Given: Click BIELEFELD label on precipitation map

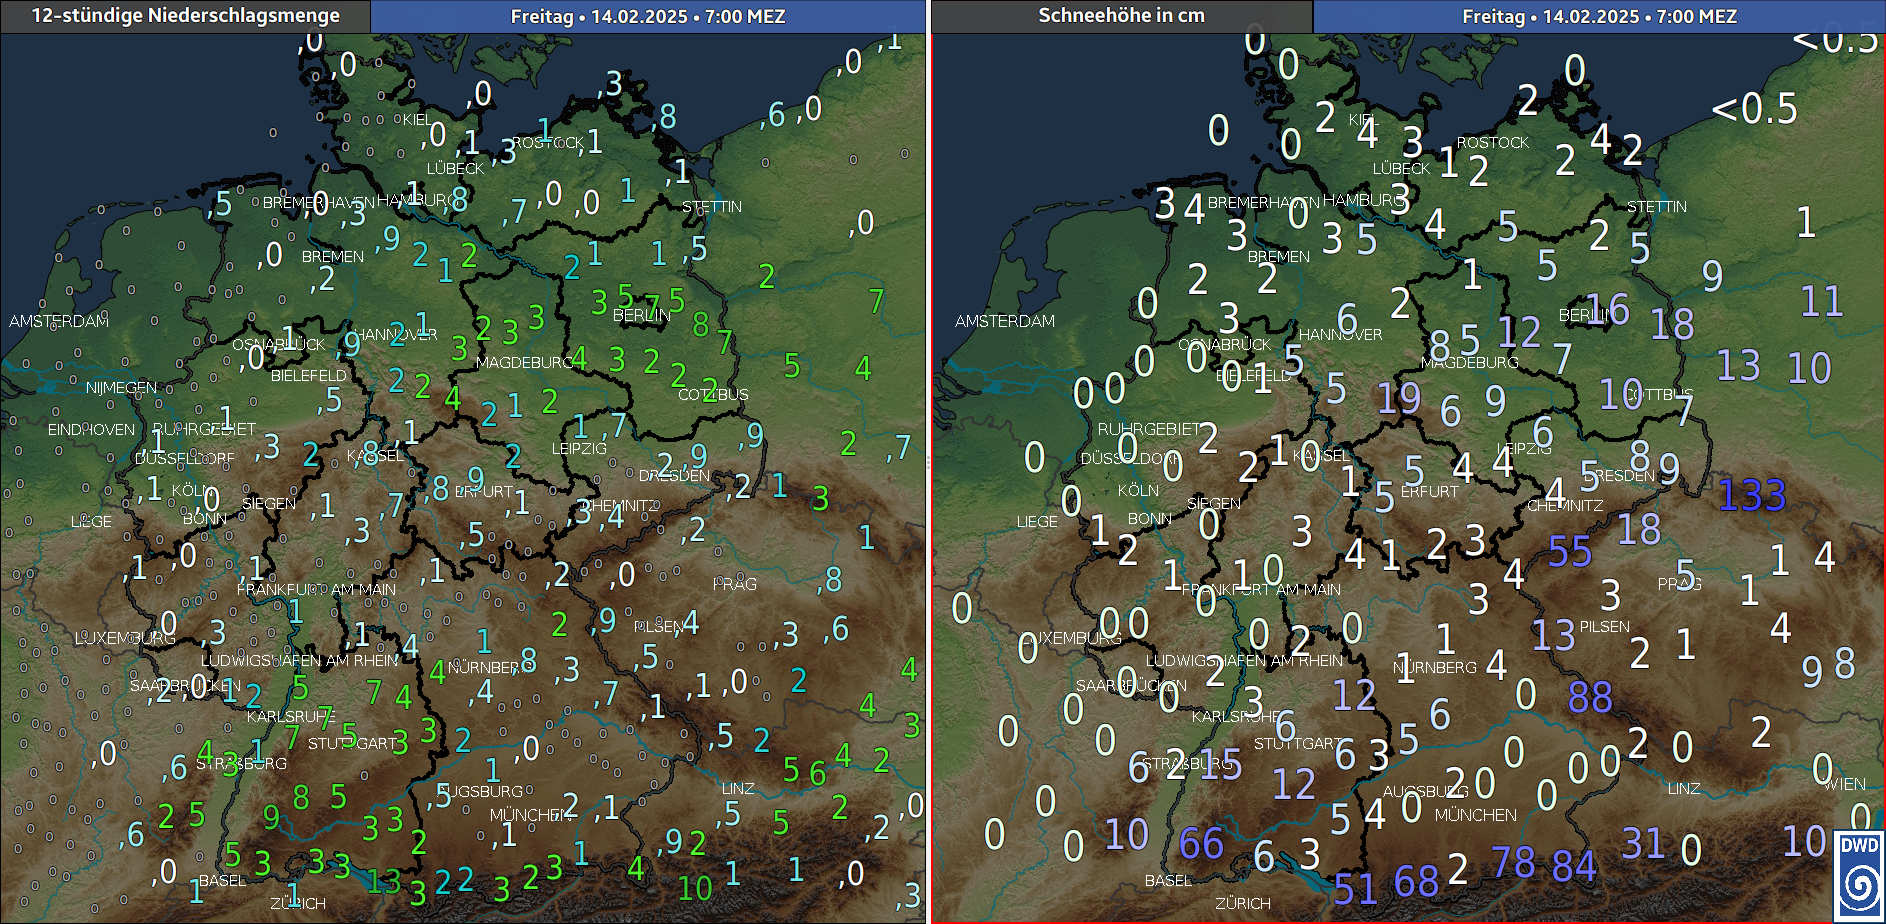Looking at the screenshot, I should [x=309, y=375].
